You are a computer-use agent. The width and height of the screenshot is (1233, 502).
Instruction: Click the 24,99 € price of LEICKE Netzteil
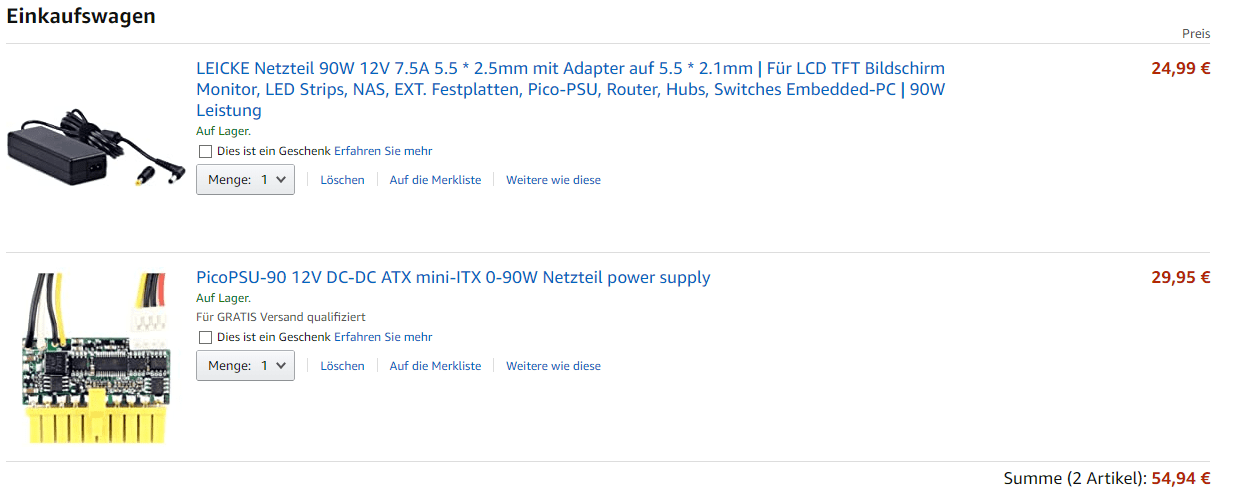[1180, 69]
